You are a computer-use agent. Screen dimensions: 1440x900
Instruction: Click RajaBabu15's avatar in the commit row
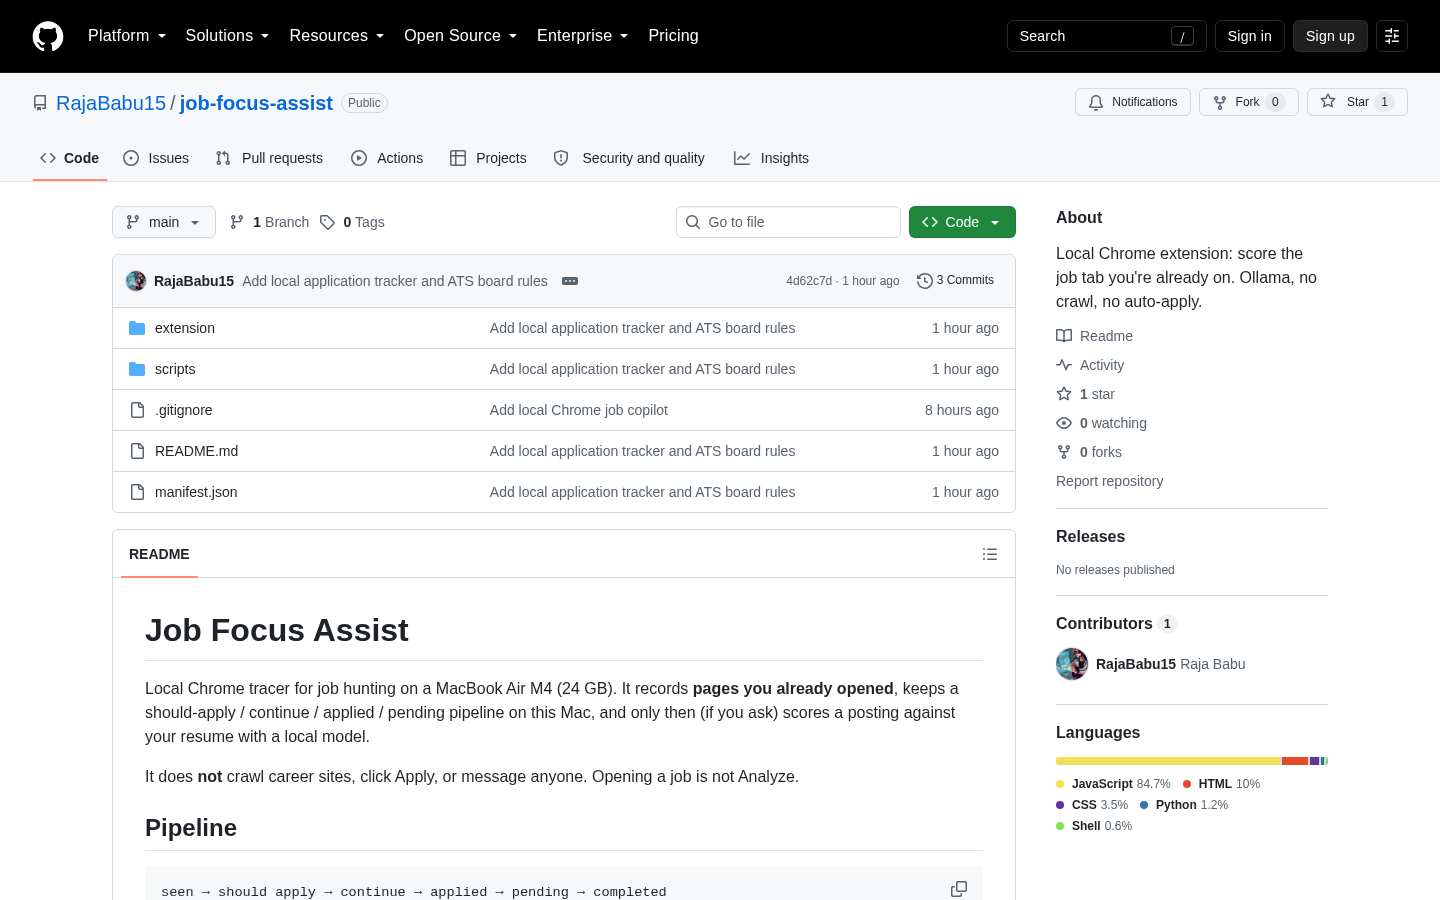tap(136, 281)
